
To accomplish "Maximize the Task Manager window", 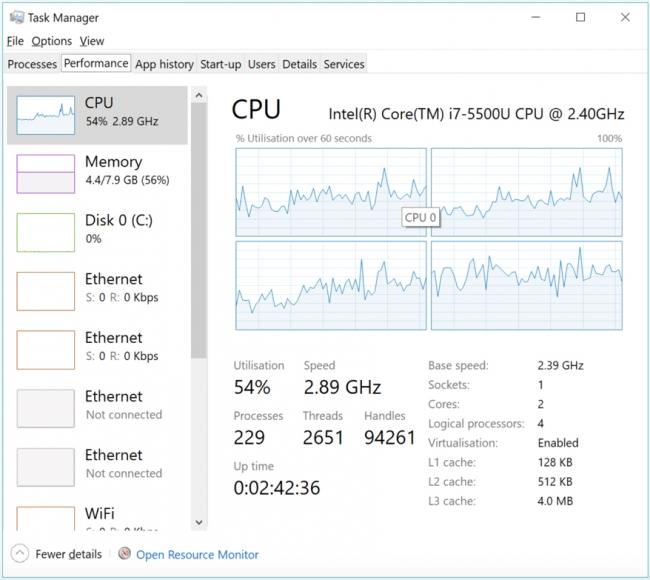I will [x=580, y=17].
